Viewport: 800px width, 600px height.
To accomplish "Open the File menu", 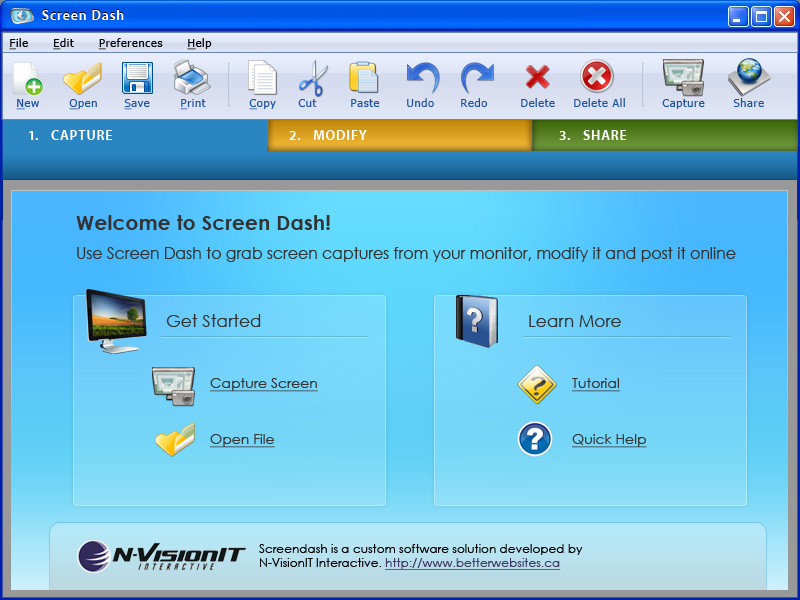I will [19, 43].
